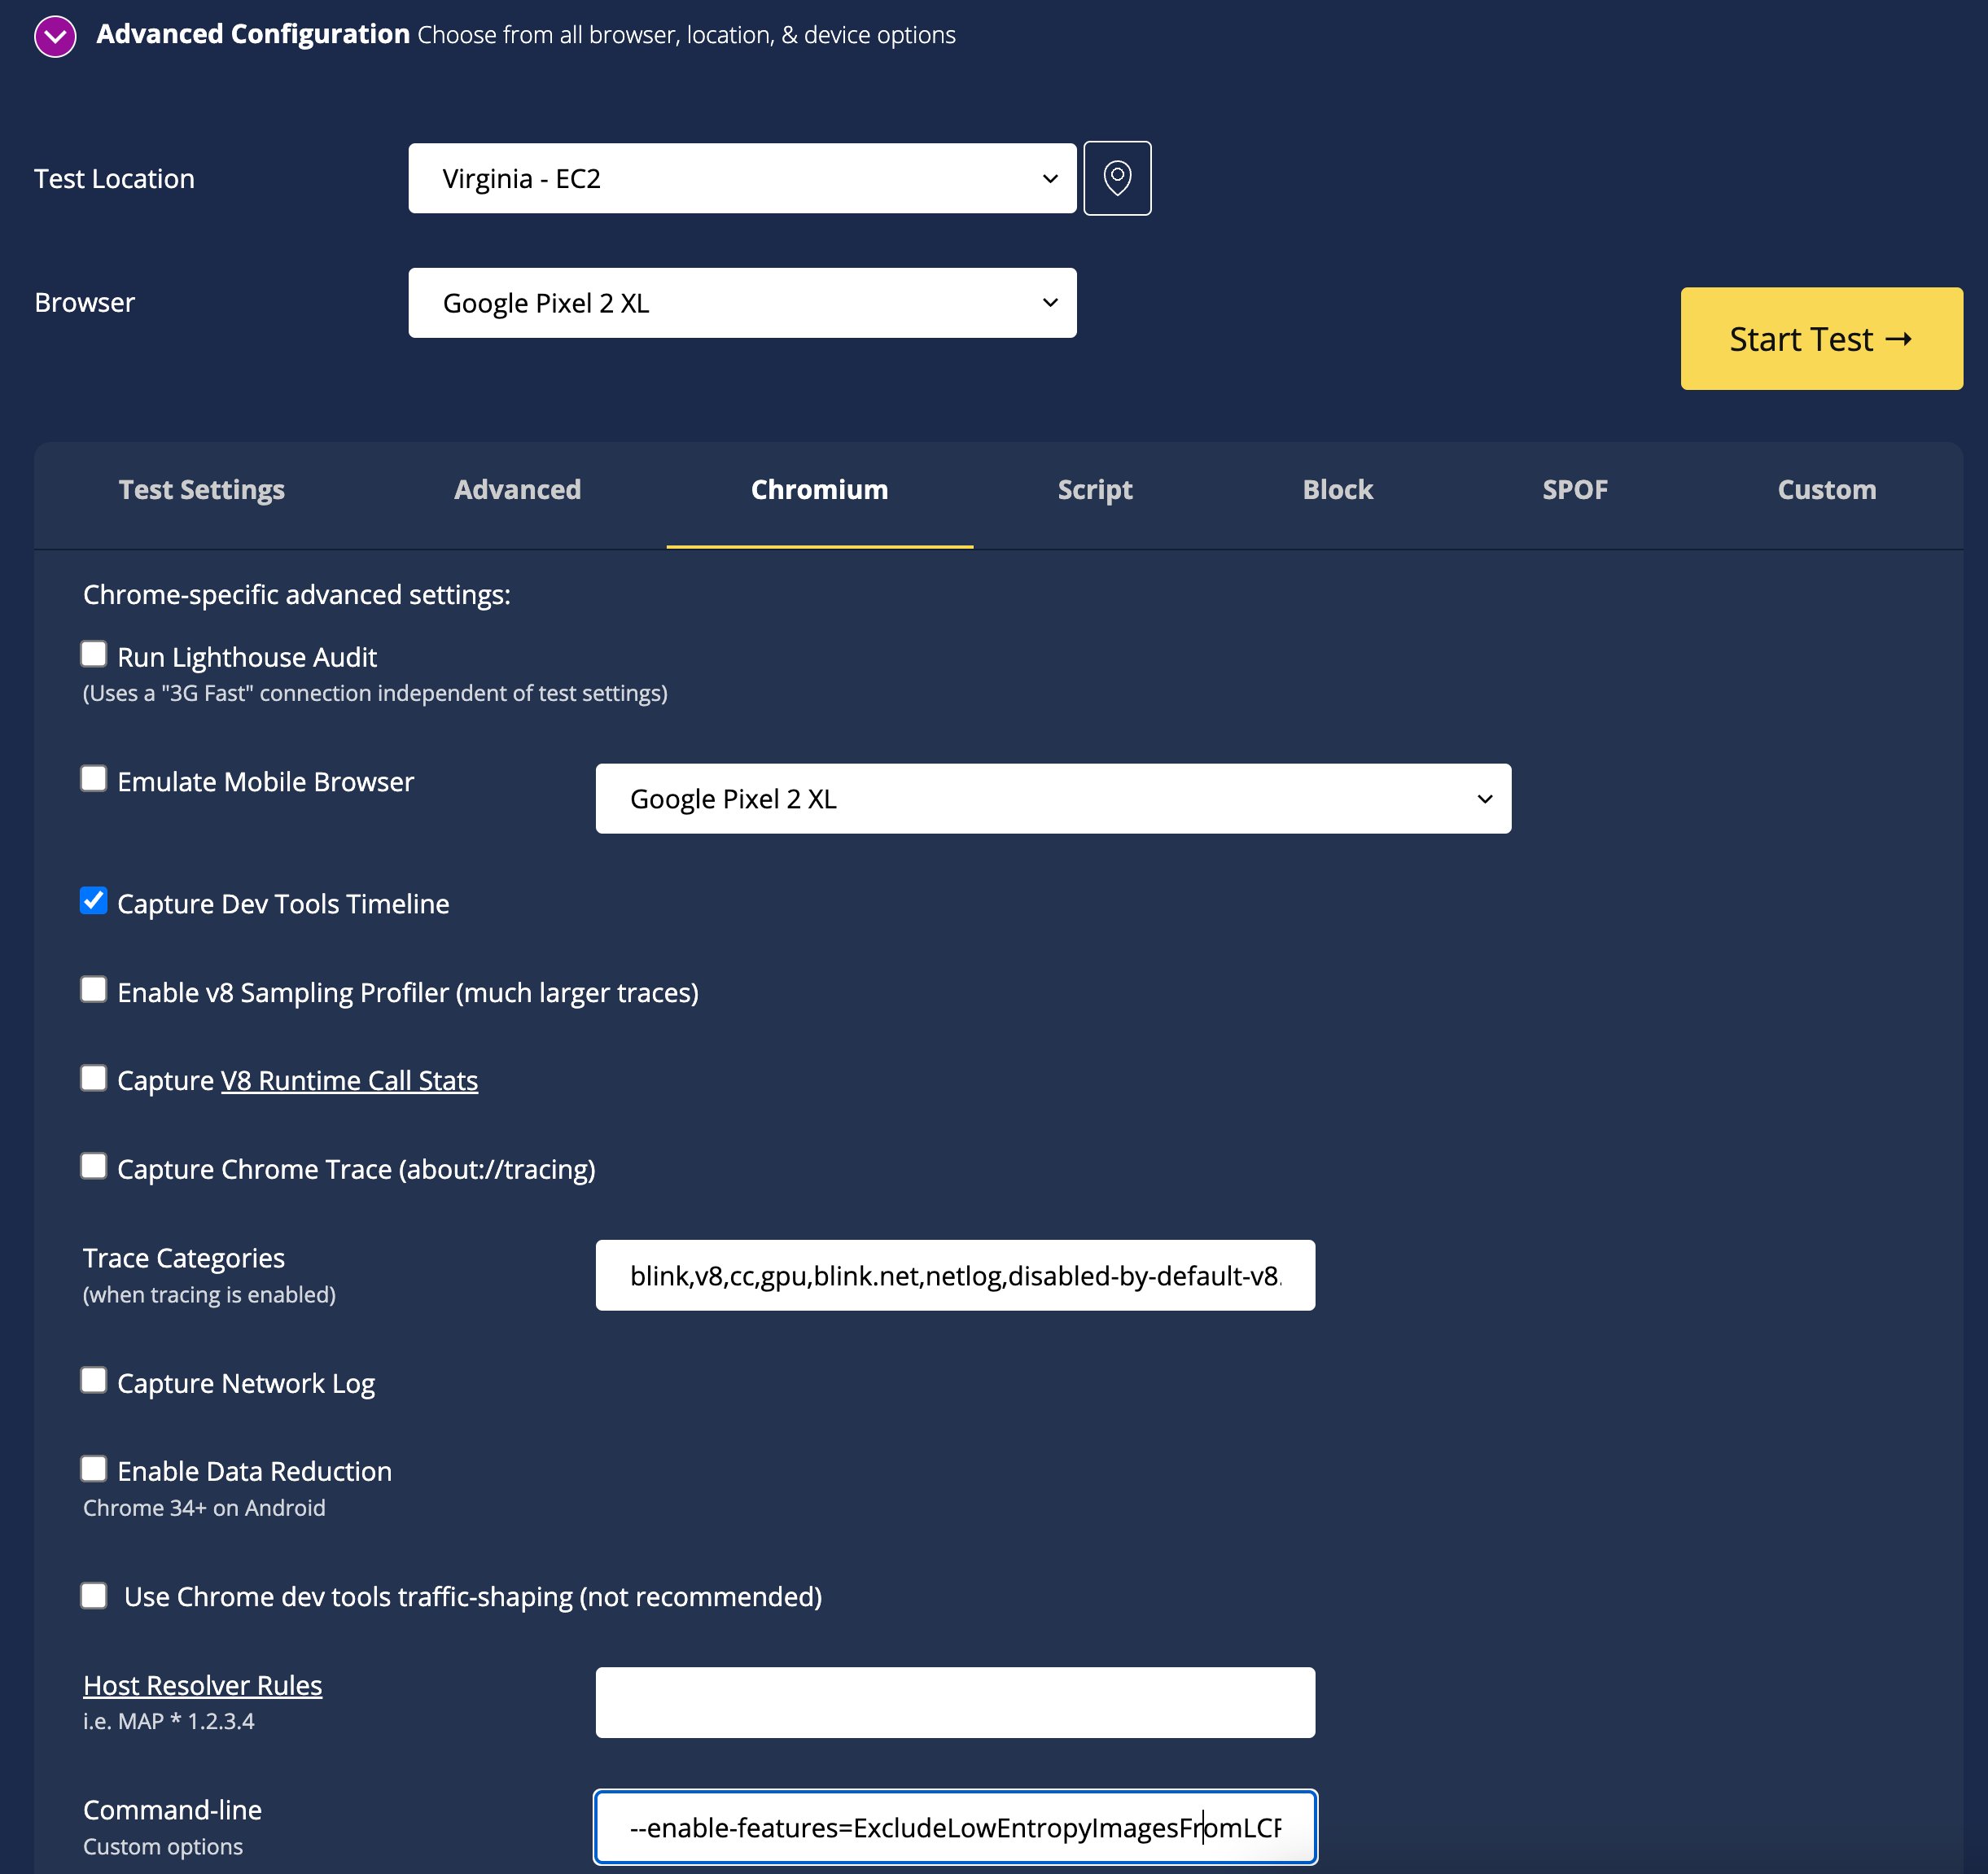Expand the emulated mobile device dropdown
Image resolution: width=1988 pixels, height=1874 pixels.
coord(1052,799)
